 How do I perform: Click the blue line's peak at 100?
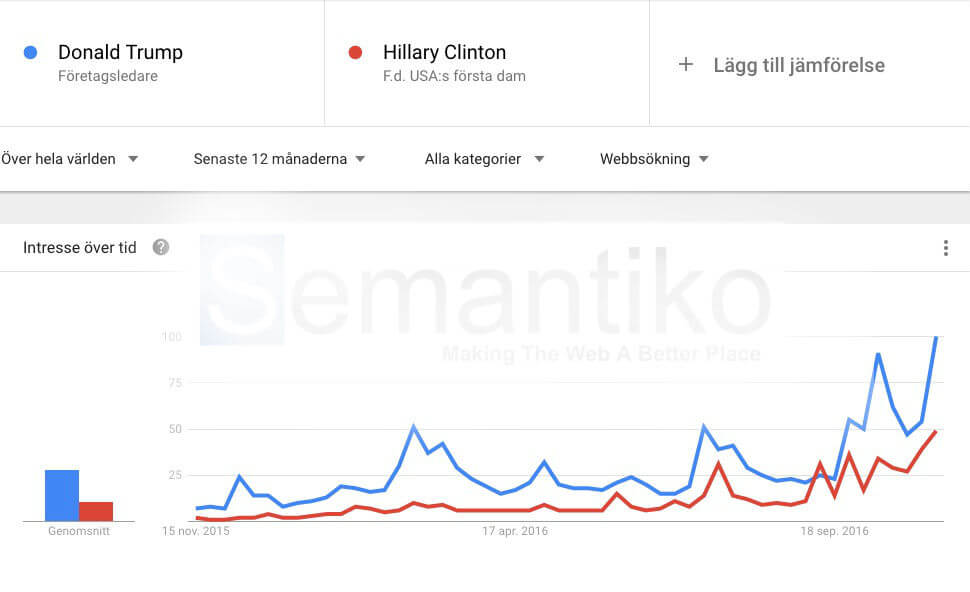[936, 338]
